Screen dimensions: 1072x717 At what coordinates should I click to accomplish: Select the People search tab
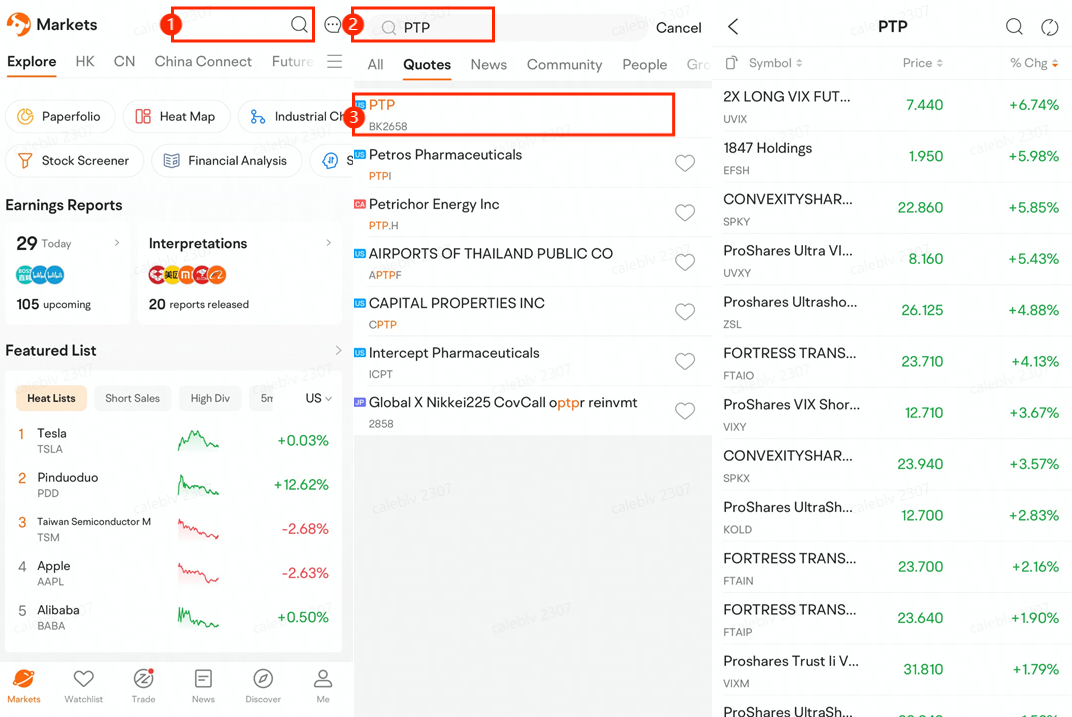tap(645, 64)
